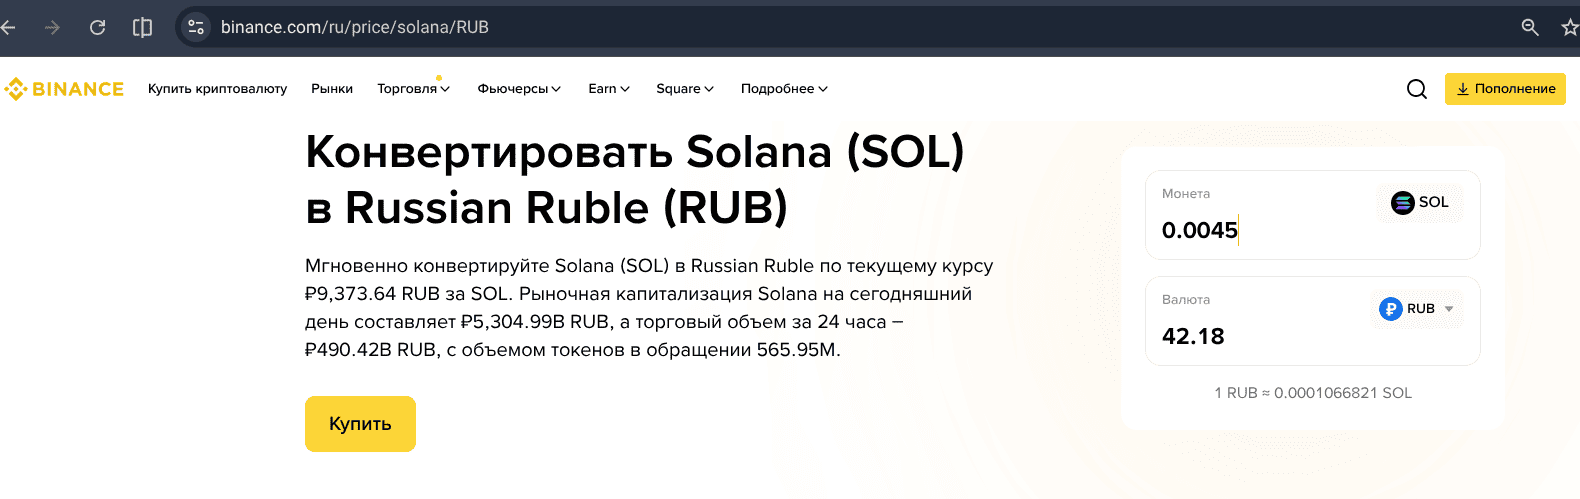
Task: Click the trading volume text ₽490.42B RUB
Action: (371, 350)
